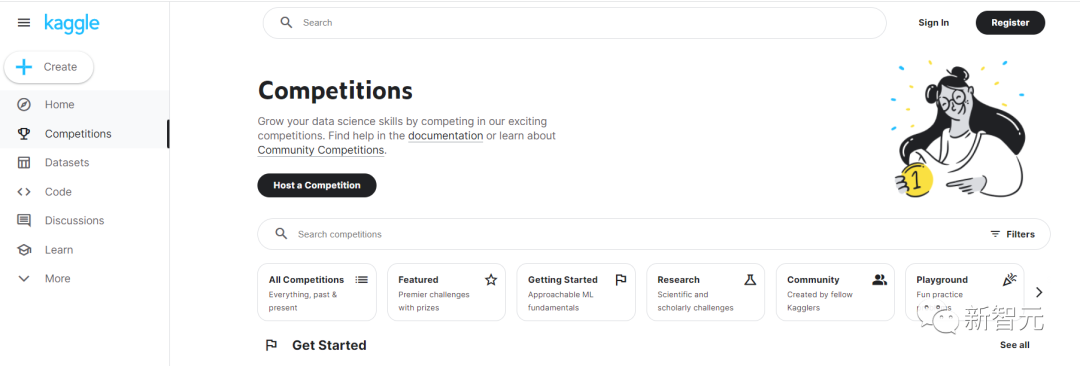The image size is (1080, 366).
Task: Show more categories with right chevron
Action: 1039,292
